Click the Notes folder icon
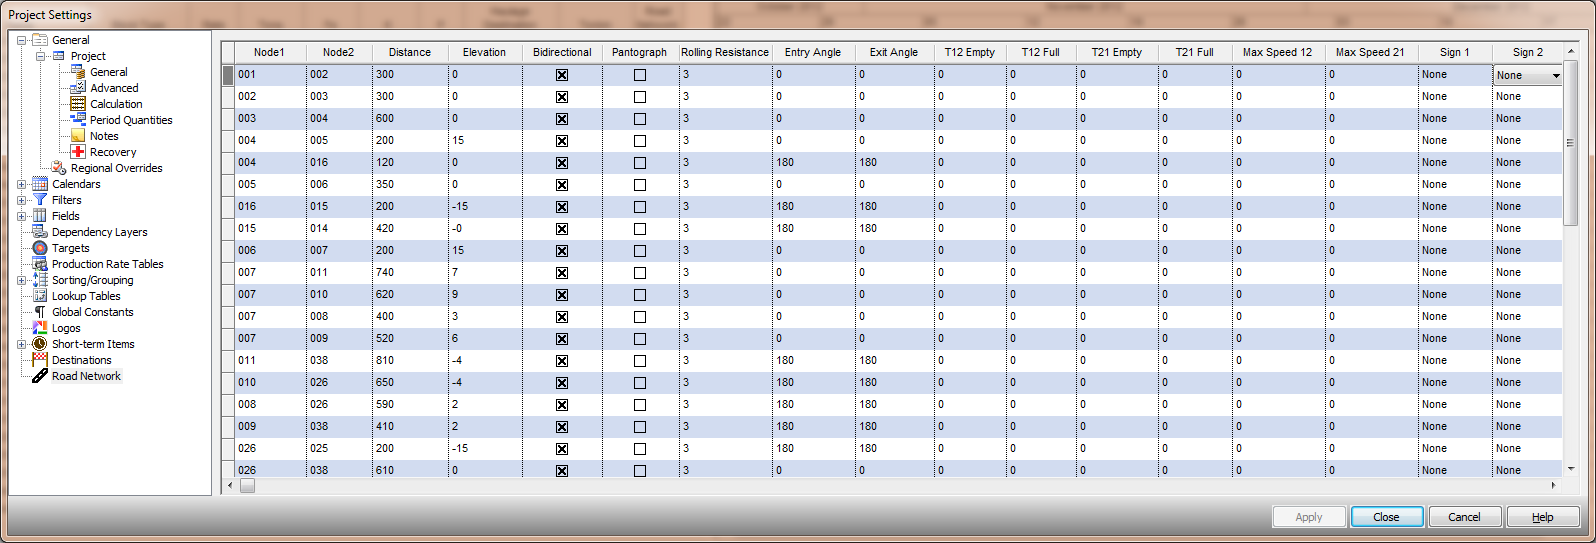The image size is (1596, 543). tap(78, 136)
